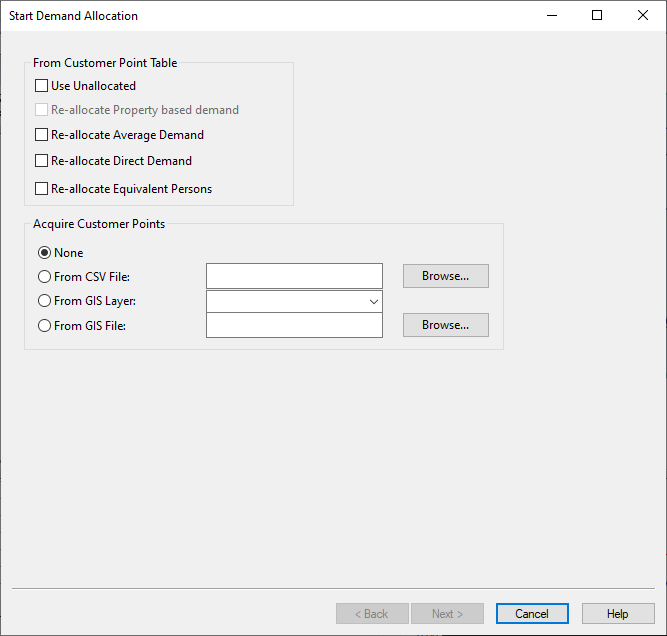Click the Next button
Screen dimensions: 667x636
click(x=447, y=614)
